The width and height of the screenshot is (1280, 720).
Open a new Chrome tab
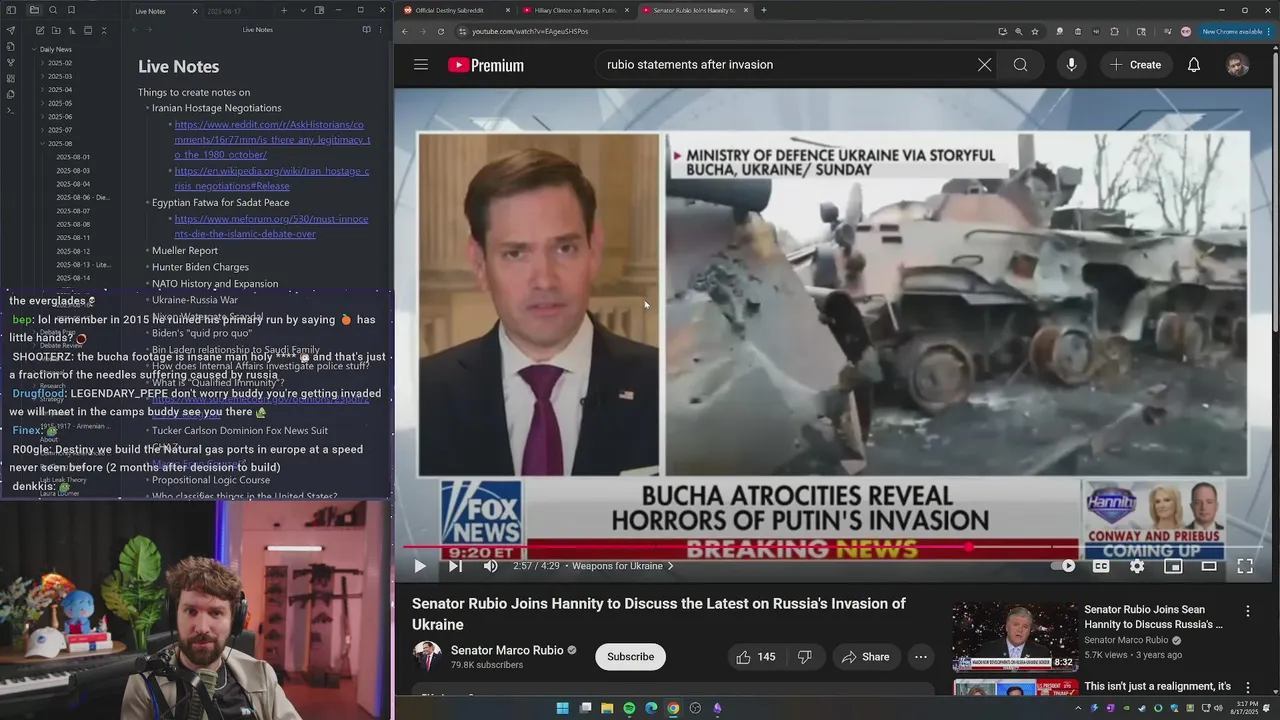(764, 10)
